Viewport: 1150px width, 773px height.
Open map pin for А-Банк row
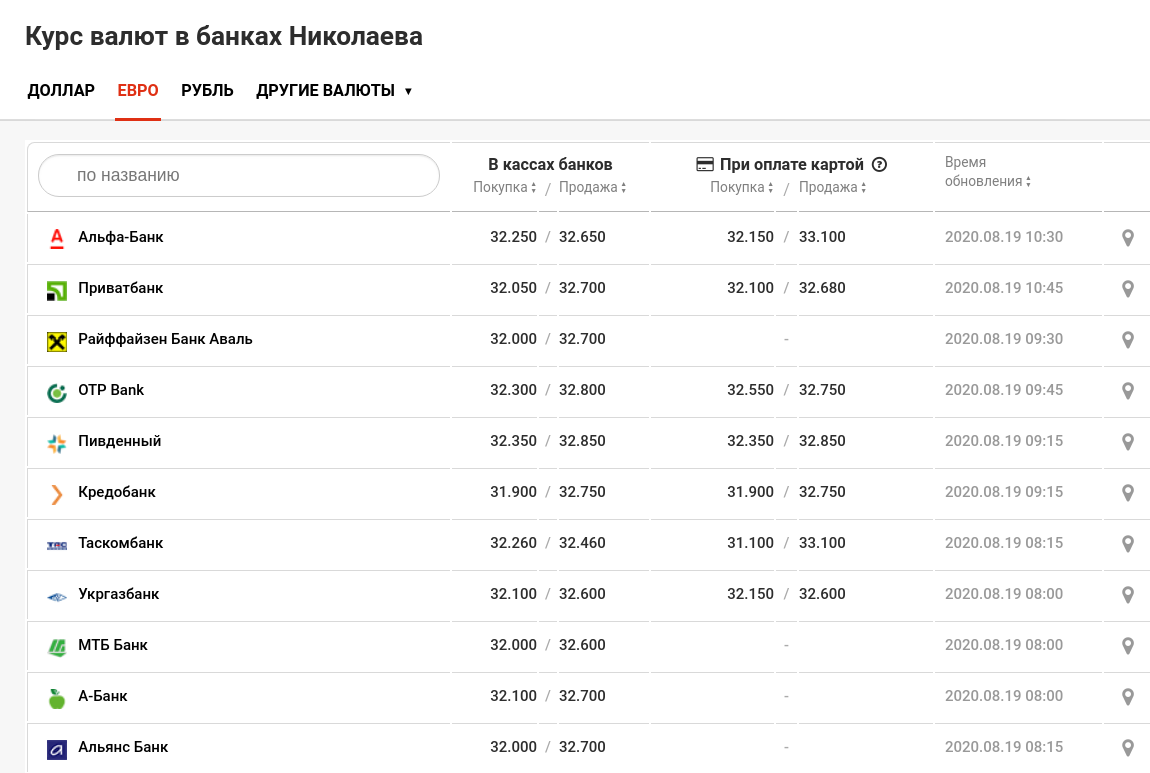(x=1128, y=697)
